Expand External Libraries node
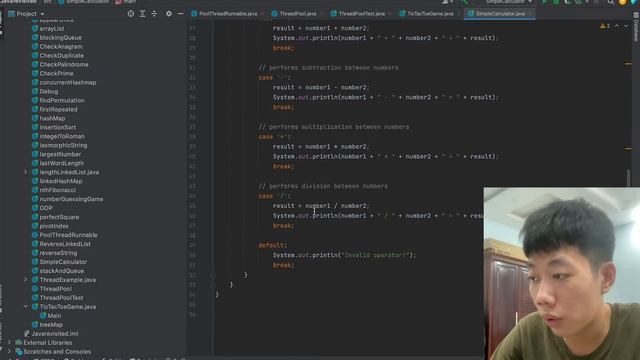 point(9,342)
